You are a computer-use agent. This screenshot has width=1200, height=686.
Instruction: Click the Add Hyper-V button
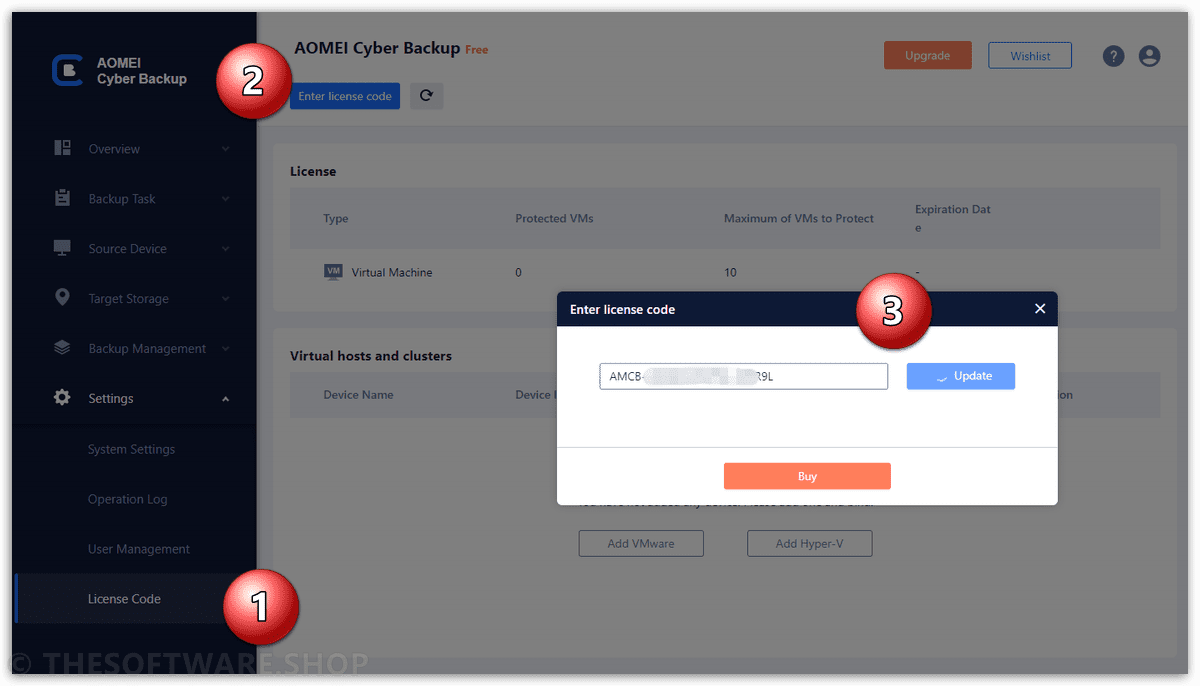[810, 543]
